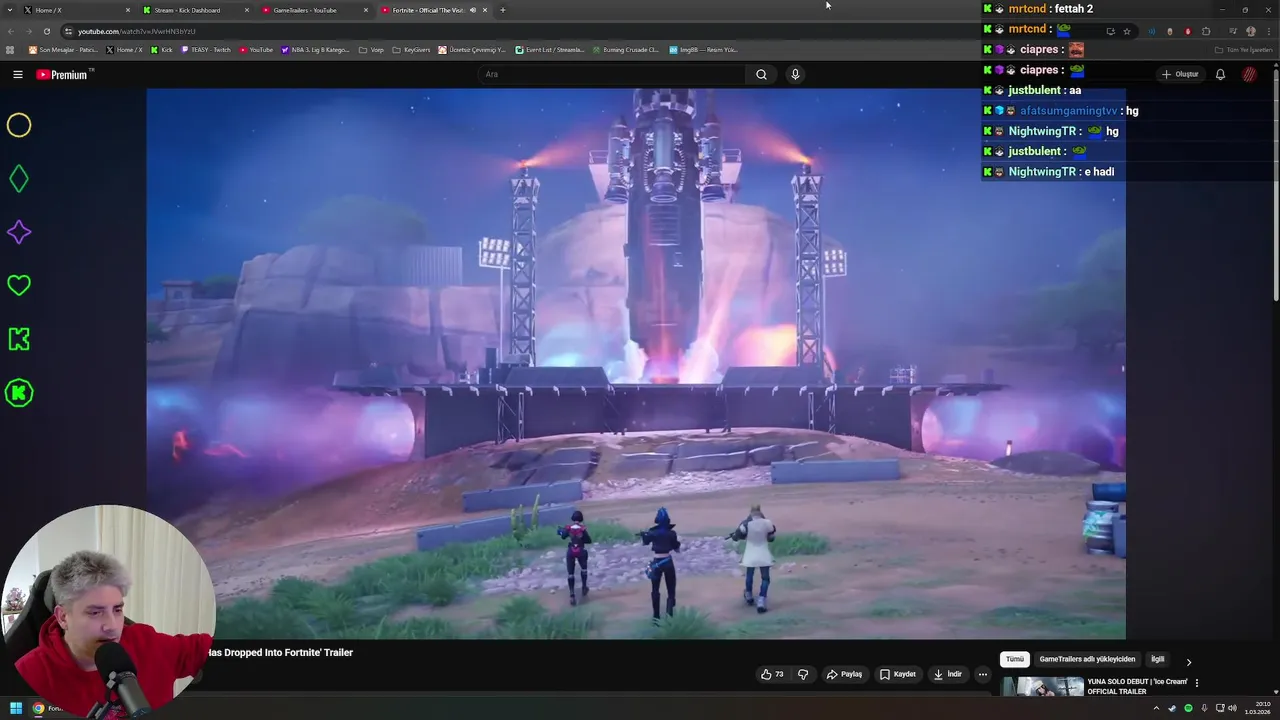Click the Kaydet save button
Image resolution: width=1280 pixels, height=720 pixels.
[897, 674]
